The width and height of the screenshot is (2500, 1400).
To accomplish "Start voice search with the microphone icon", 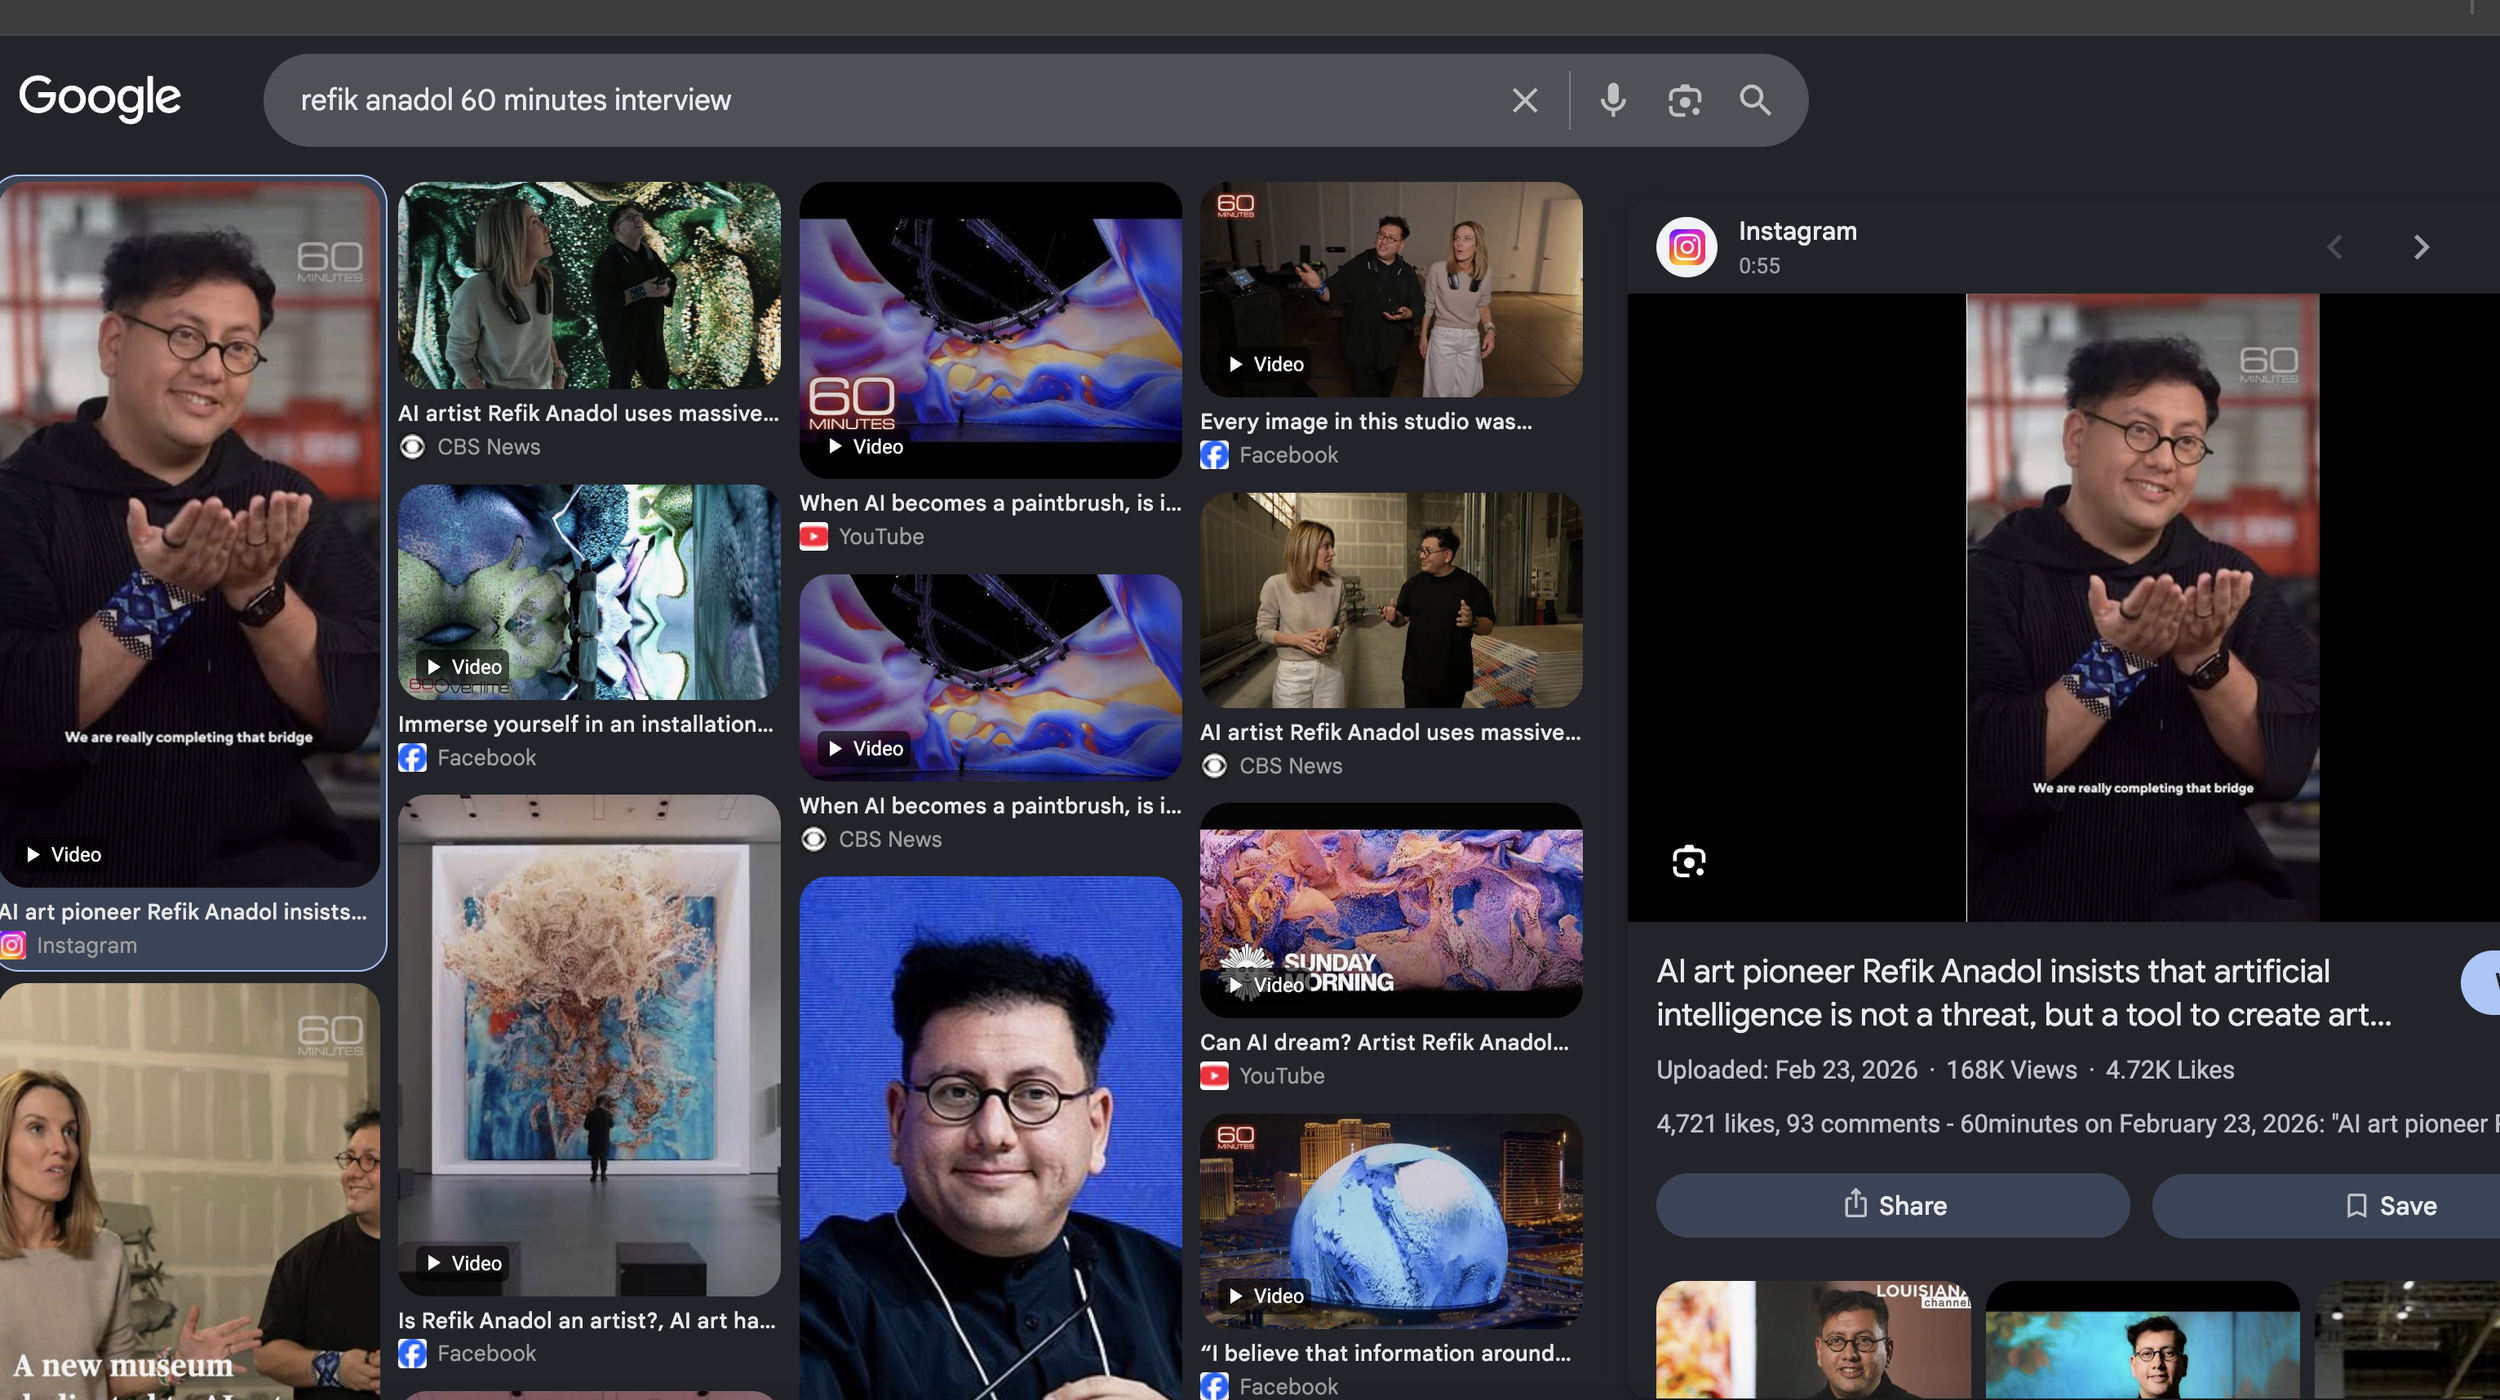I will click(1612, 100).
